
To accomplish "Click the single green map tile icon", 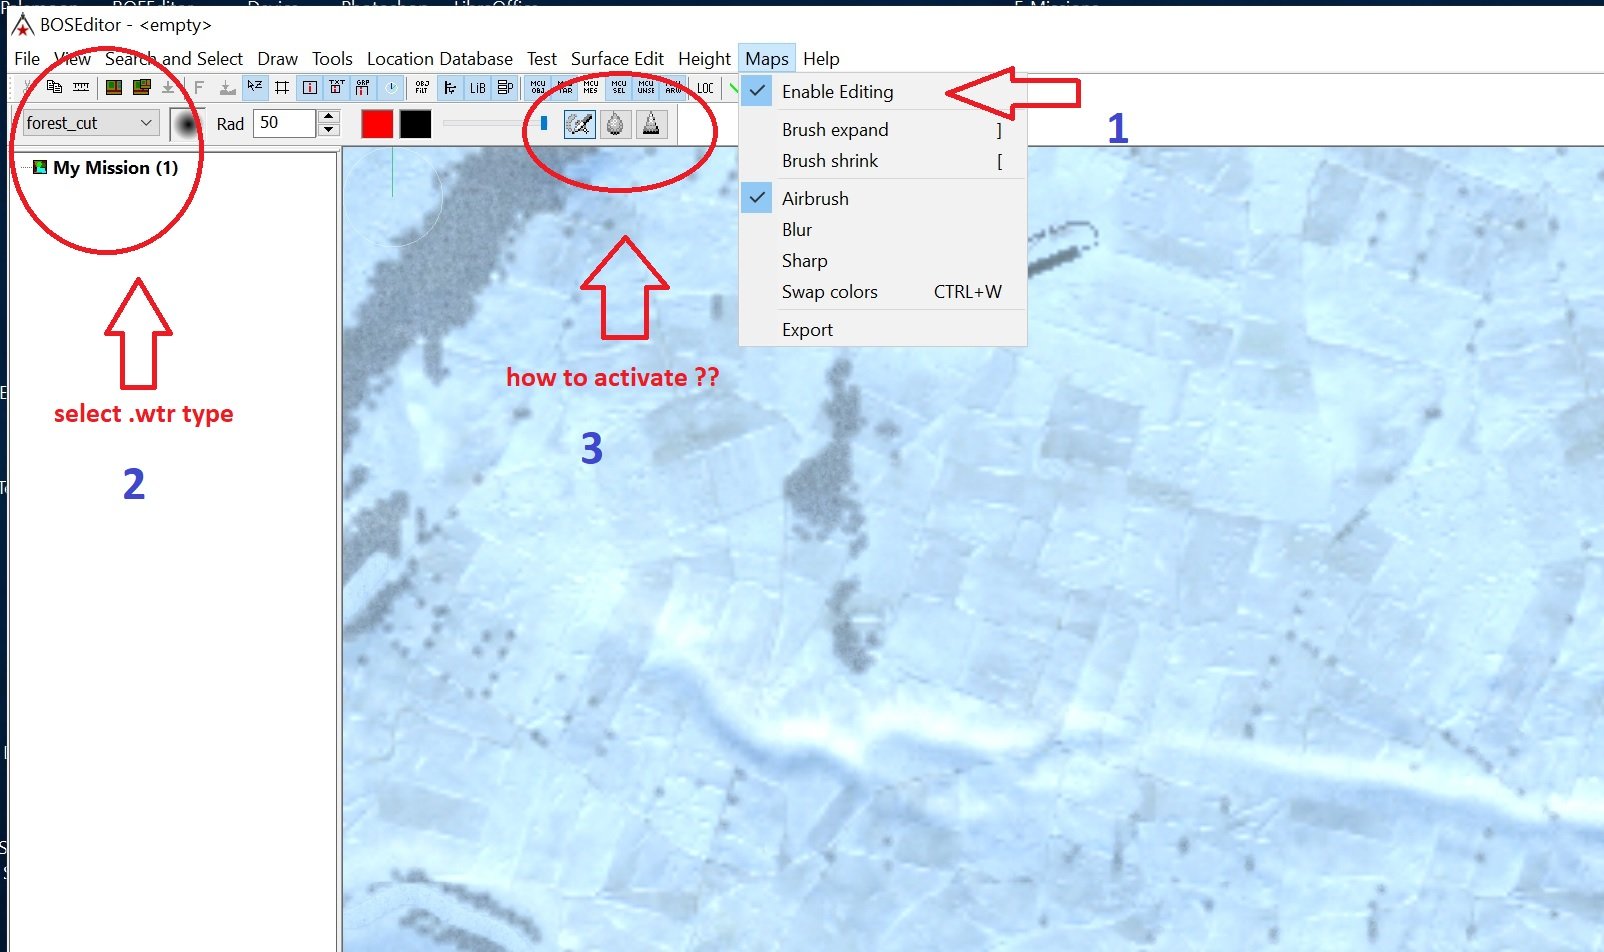I will click(114, 88).
